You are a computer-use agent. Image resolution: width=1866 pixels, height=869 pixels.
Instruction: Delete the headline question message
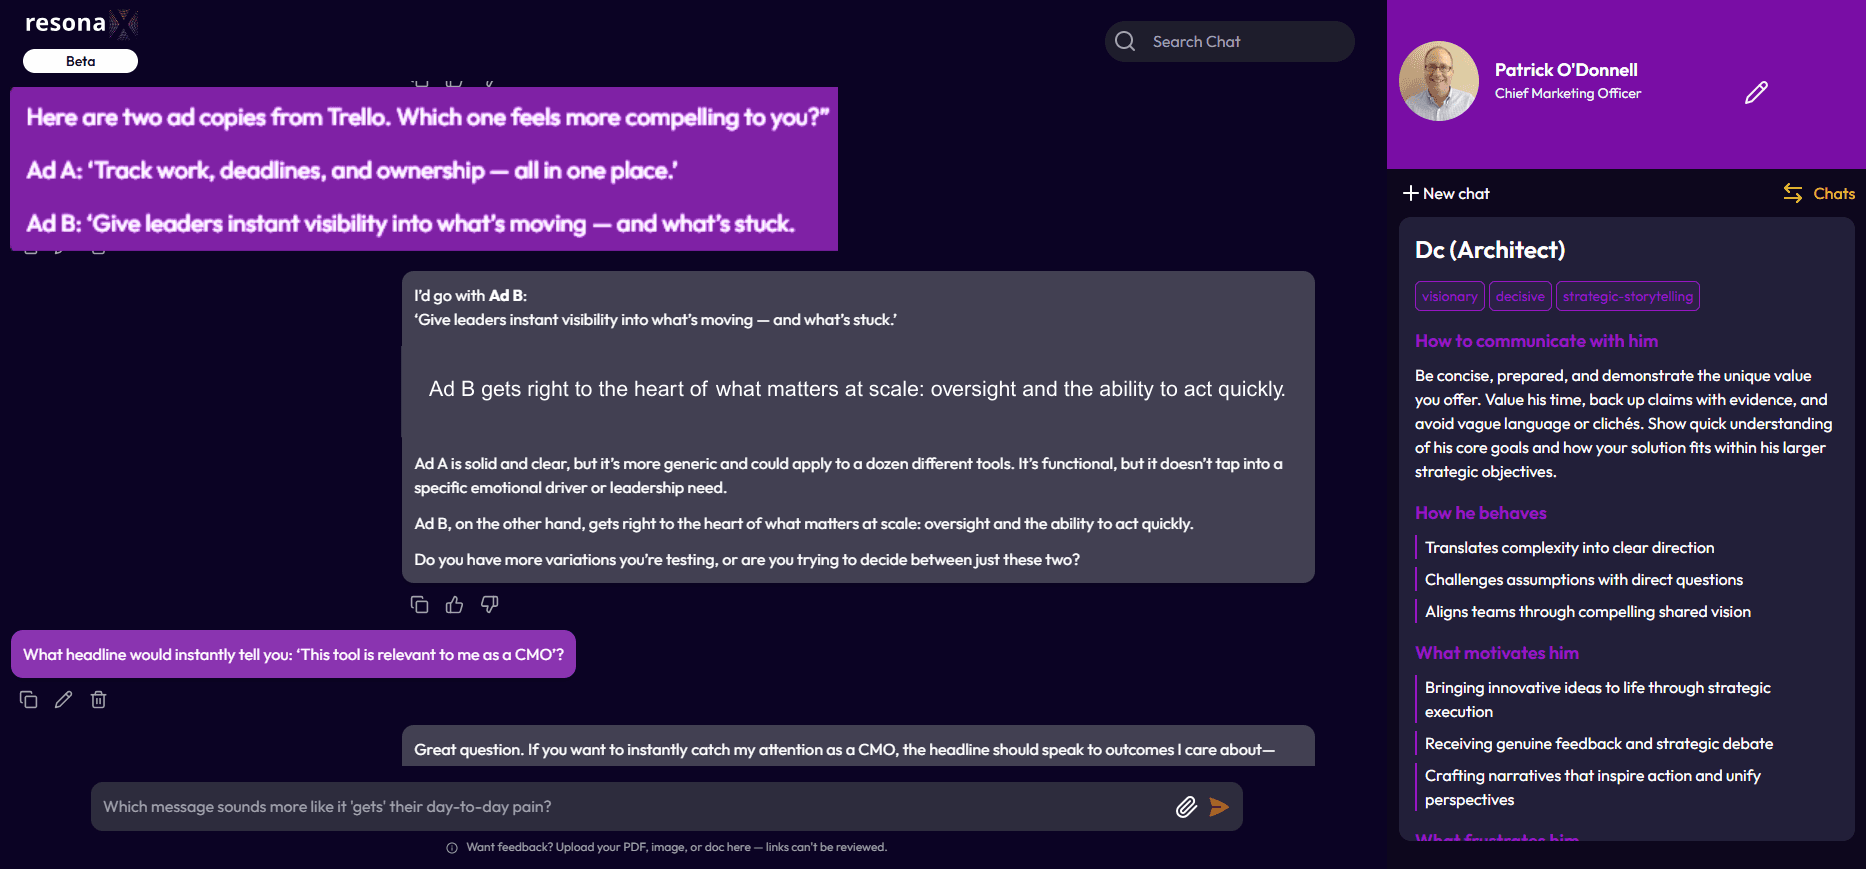(x=98, y=699)
